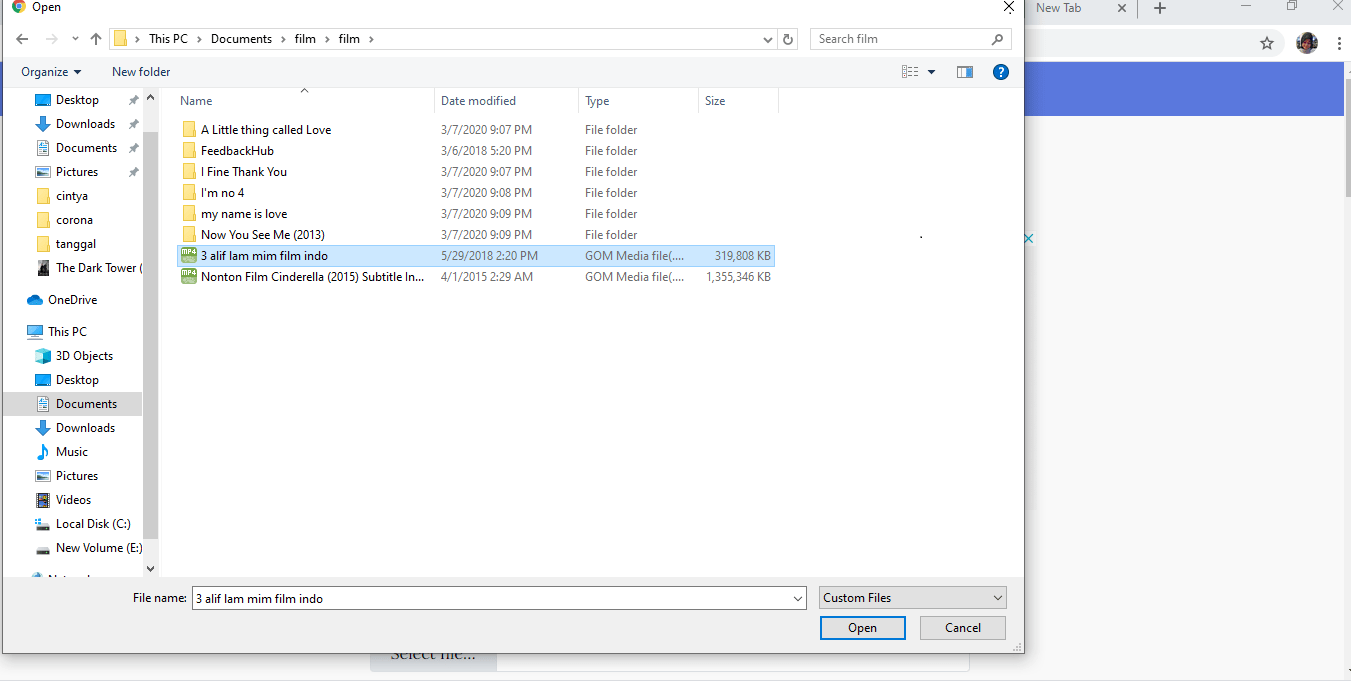
Task: Expand the Organize dropdown
Action: click(50, 71)
